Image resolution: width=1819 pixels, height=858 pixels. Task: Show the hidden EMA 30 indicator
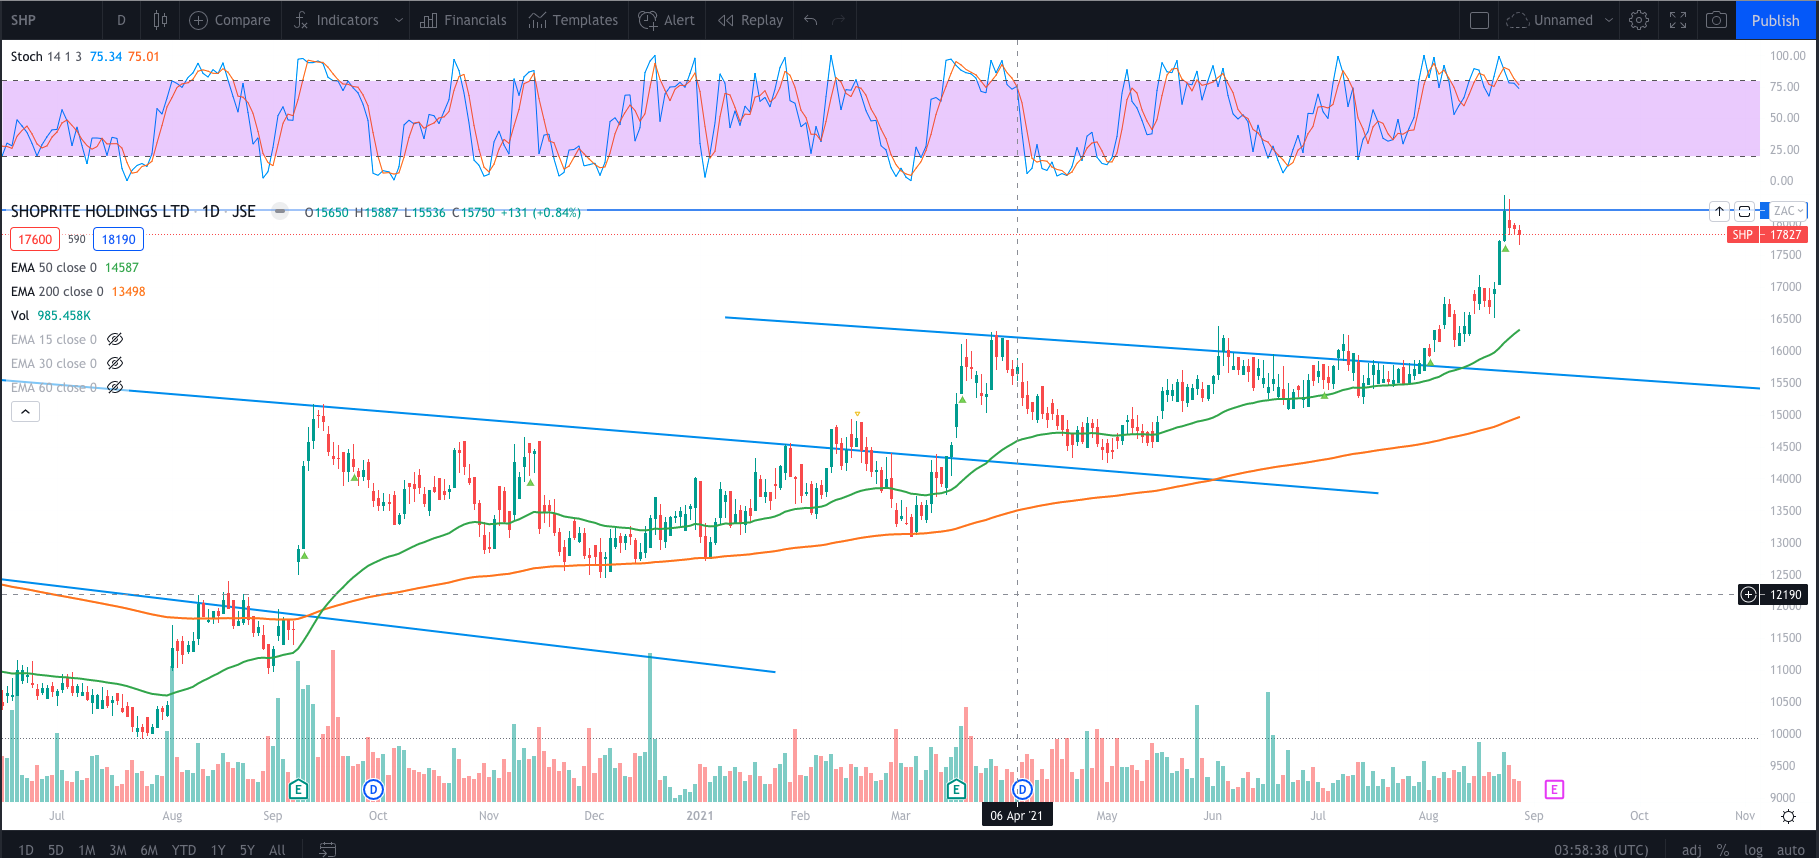(115, 364)
